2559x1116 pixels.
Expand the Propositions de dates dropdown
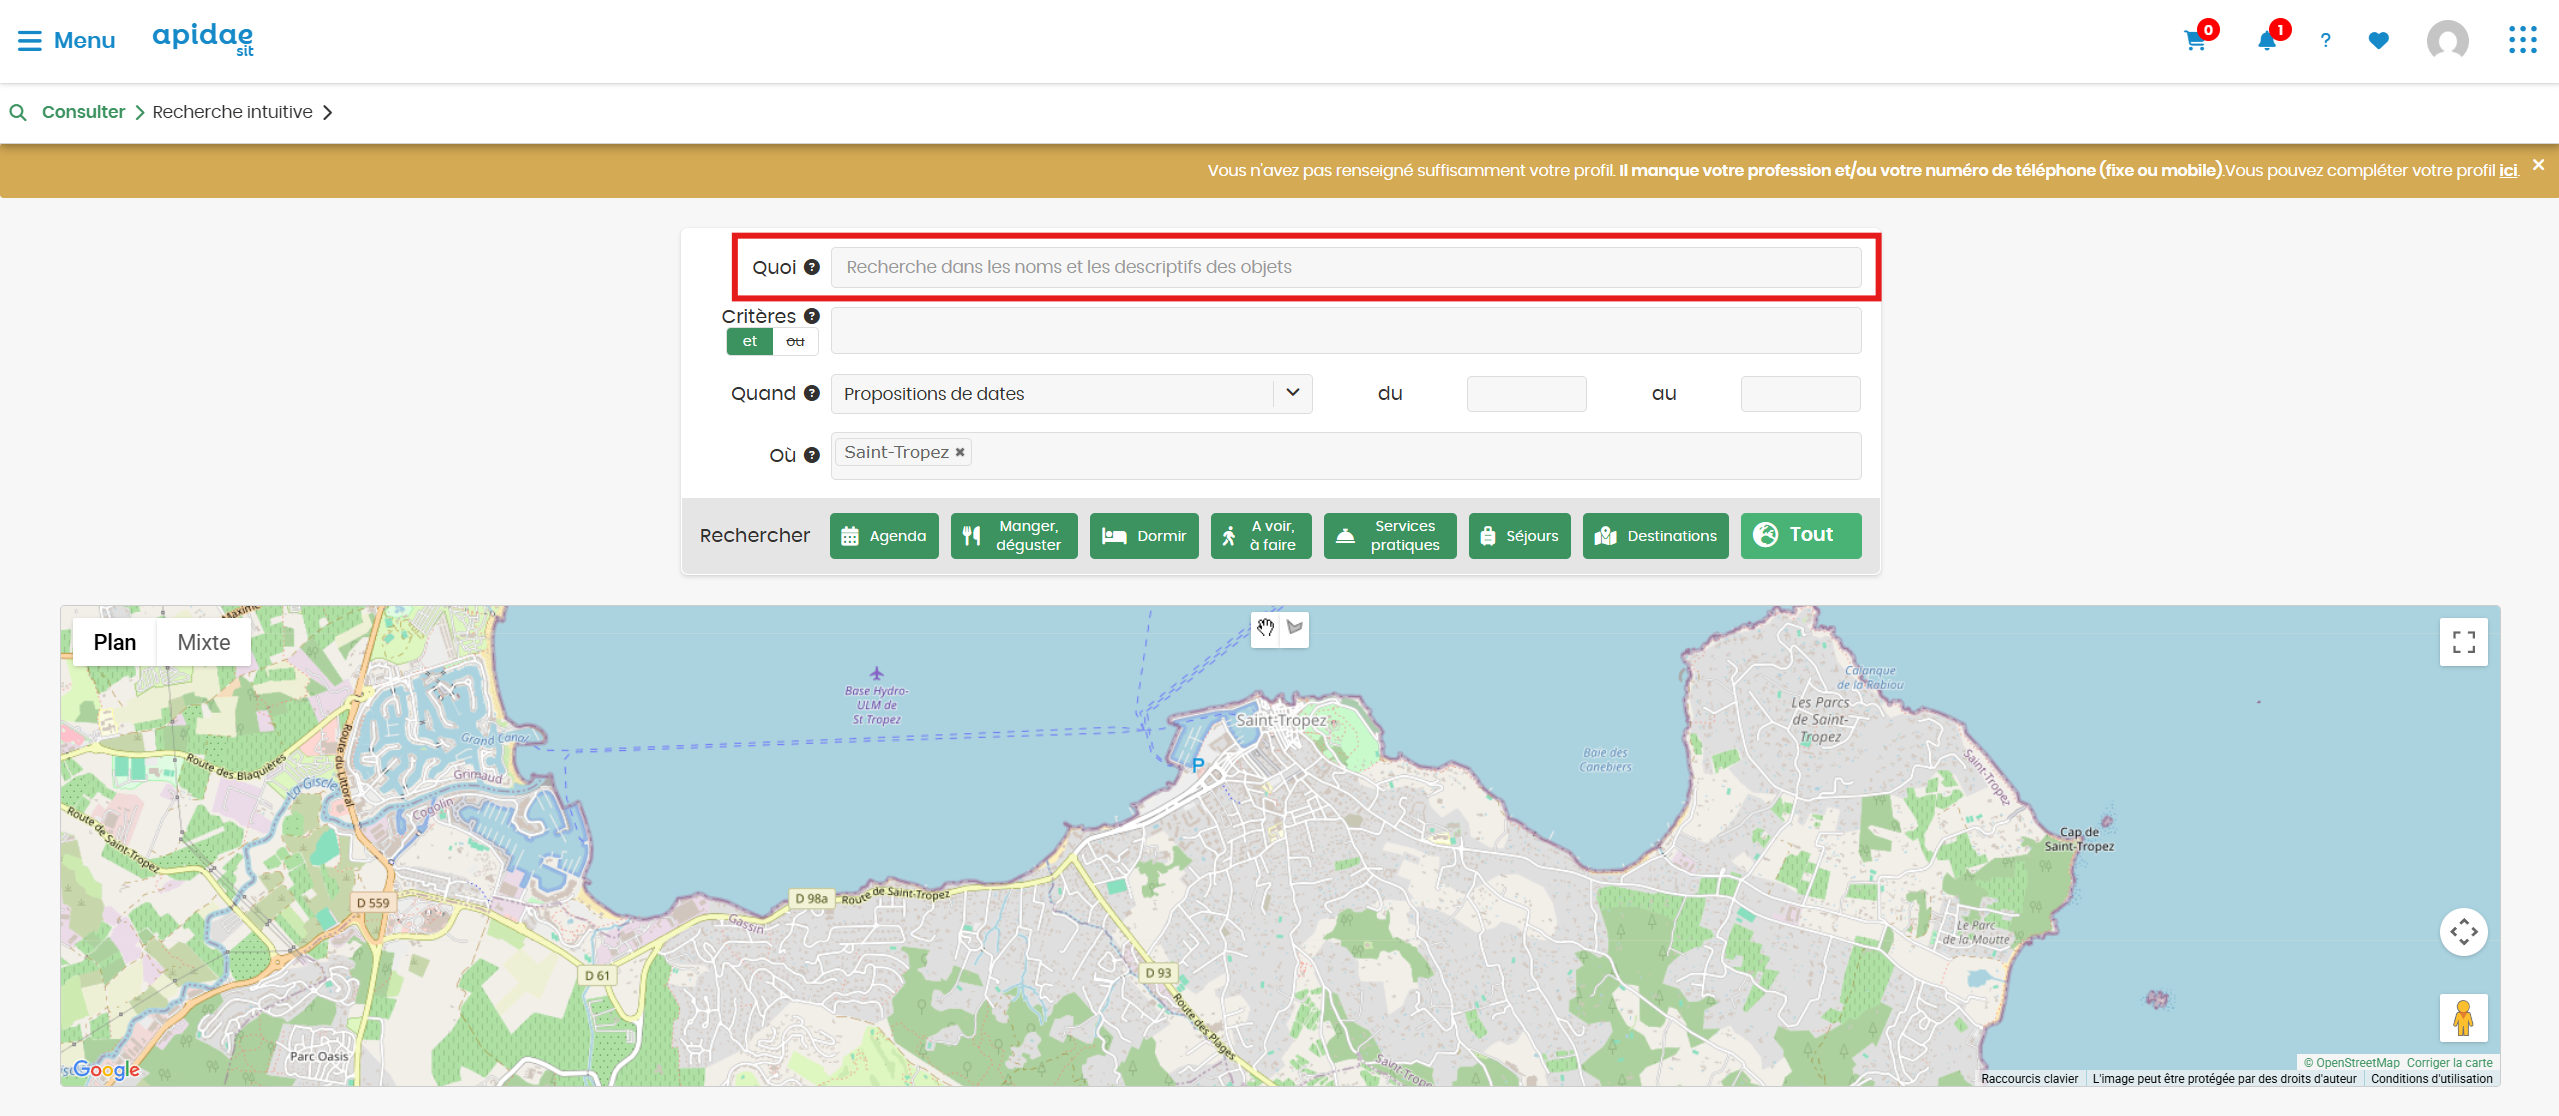click(1292, 393)
